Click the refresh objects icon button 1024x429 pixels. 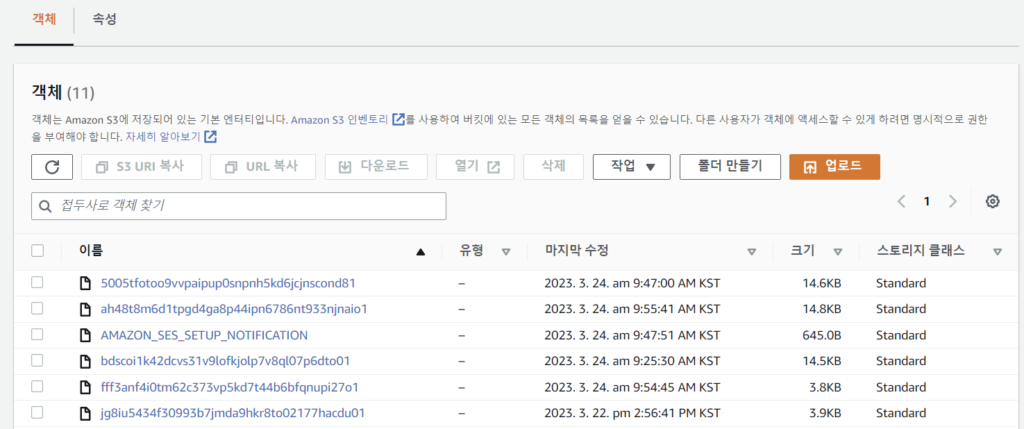point(52,167)
